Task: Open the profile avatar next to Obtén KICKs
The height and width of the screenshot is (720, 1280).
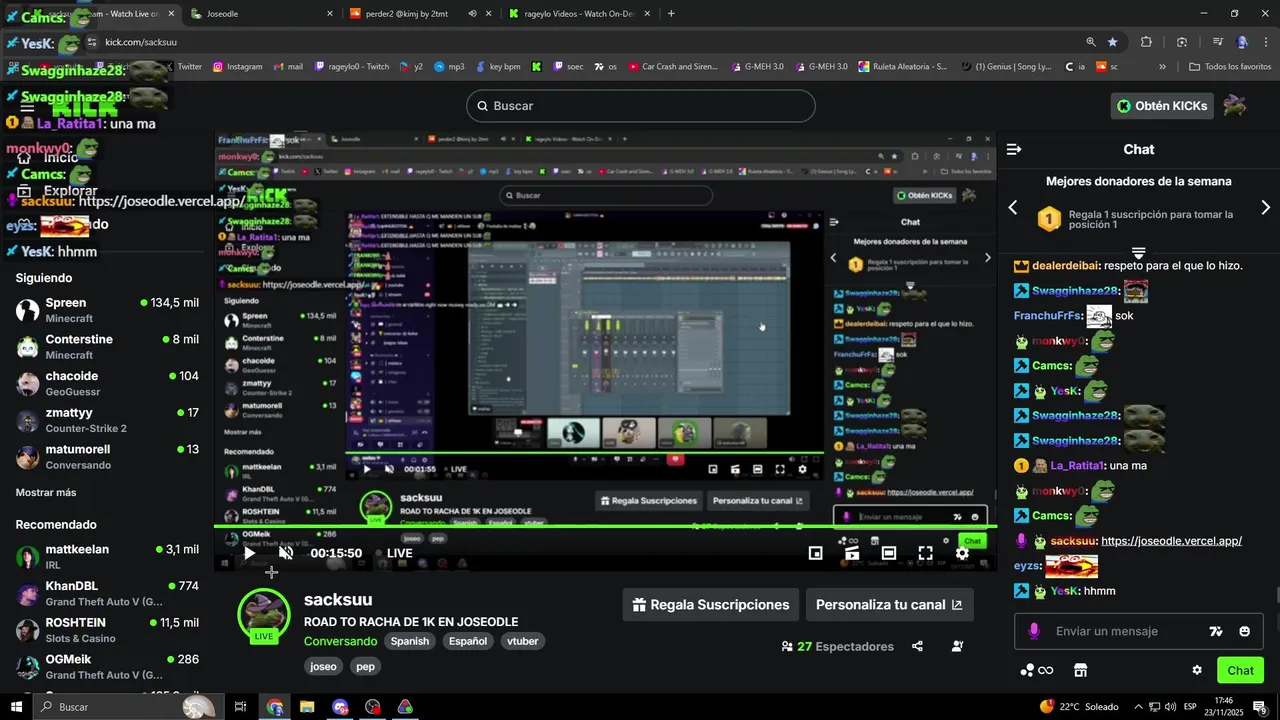Action: (1235, 106)
